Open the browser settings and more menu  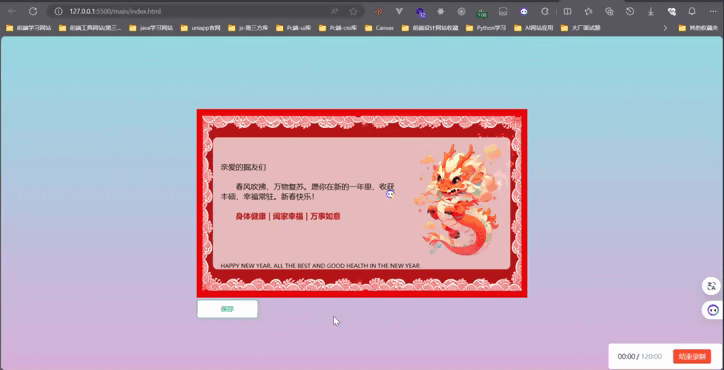712,11
